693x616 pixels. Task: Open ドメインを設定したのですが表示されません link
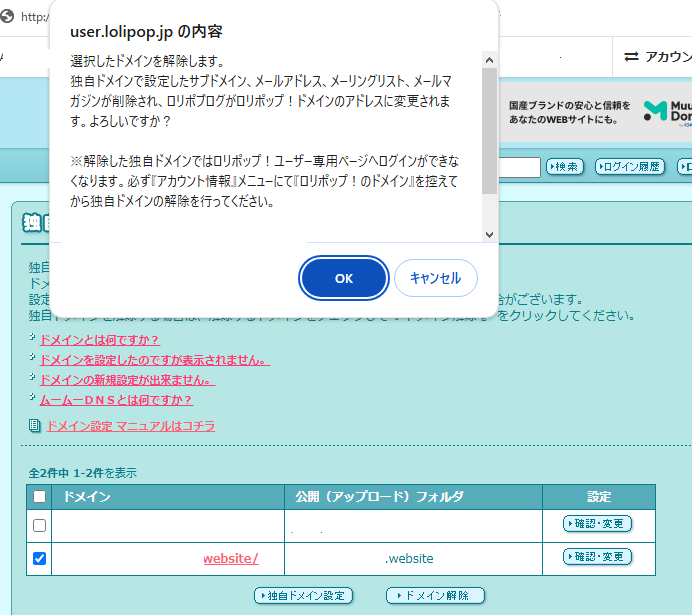coord(154,360)
